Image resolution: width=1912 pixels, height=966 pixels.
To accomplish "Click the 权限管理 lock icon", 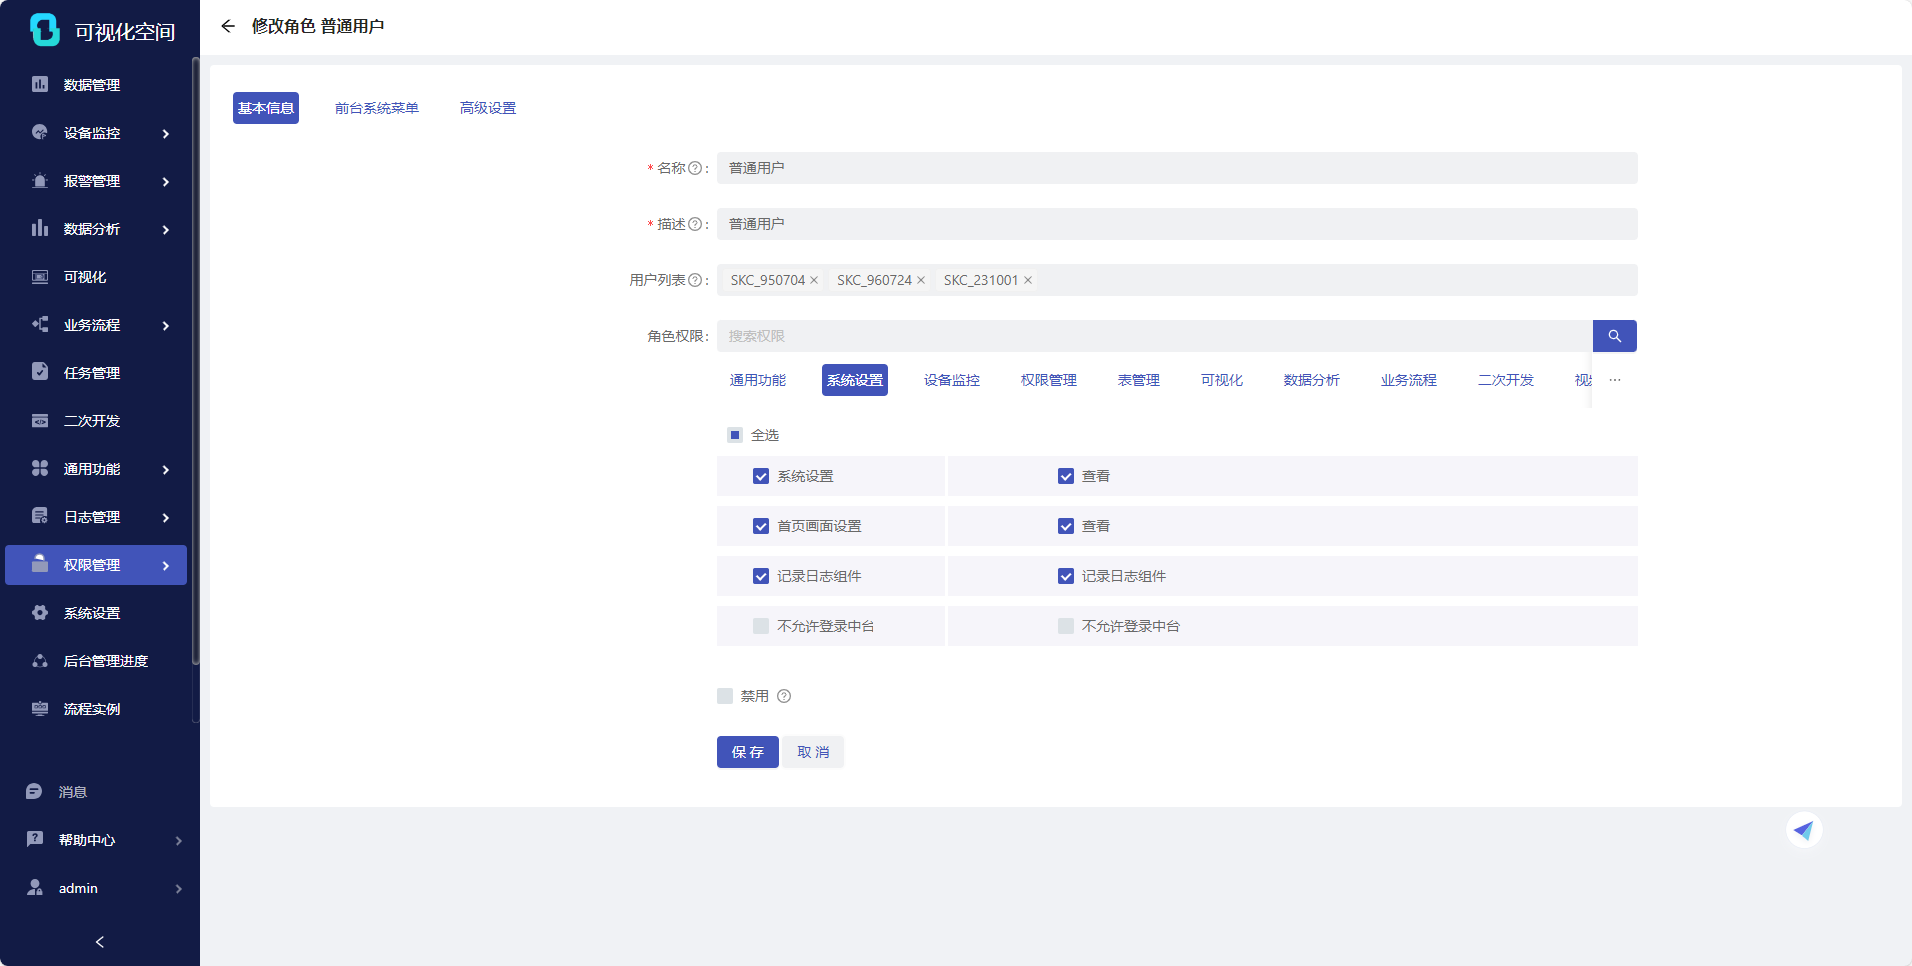I will [40, 564].
